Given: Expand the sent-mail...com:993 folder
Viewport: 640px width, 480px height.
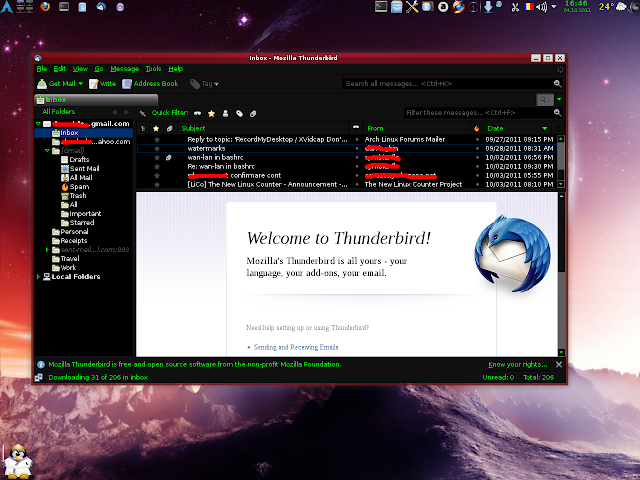Looking at the screenshot, I should pos(47,249).
